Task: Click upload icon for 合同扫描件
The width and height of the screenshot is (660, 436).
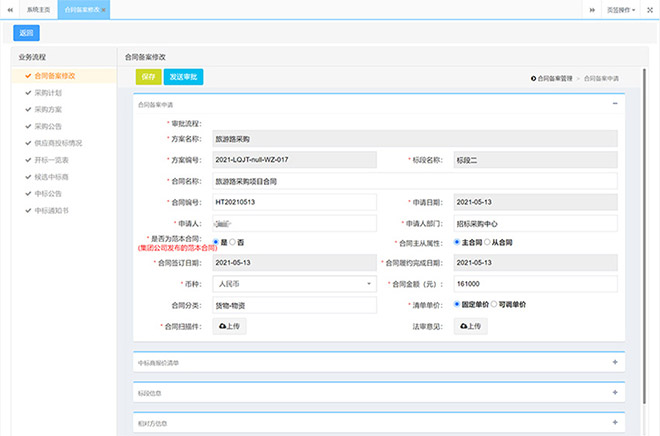Action: pos(229,326)
